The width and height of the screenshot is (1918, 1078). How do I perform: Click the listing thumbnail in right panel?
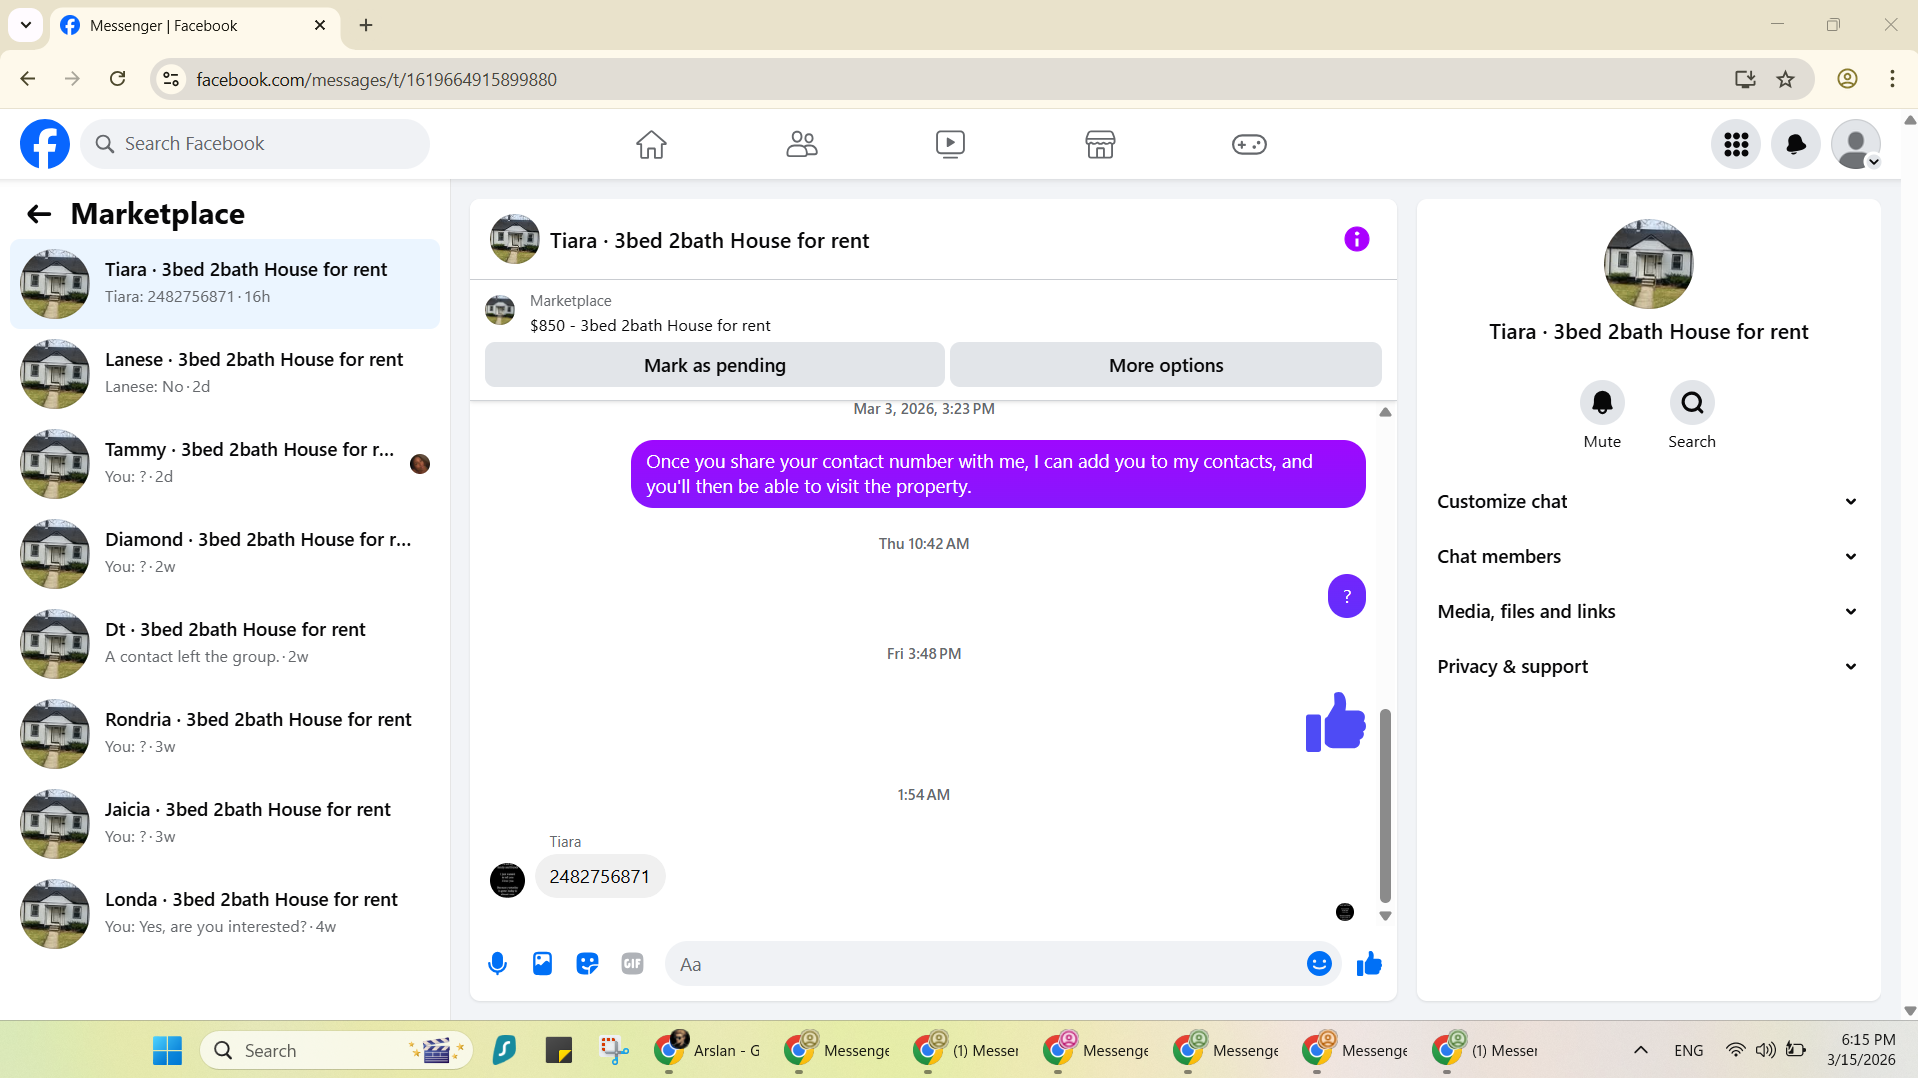[x=1648, y=264]
